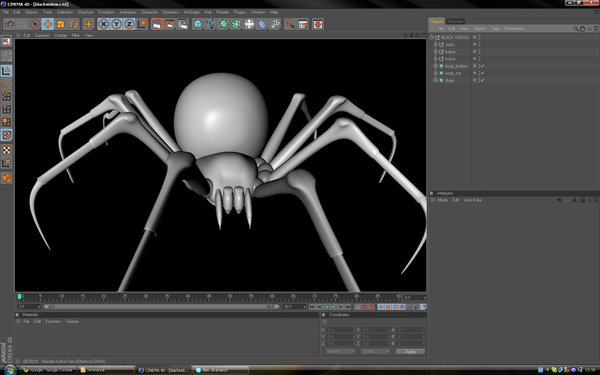Toggle the X axis lock
Image resolution: width=600 pixels, height=375 pixels.
[103, 24]
